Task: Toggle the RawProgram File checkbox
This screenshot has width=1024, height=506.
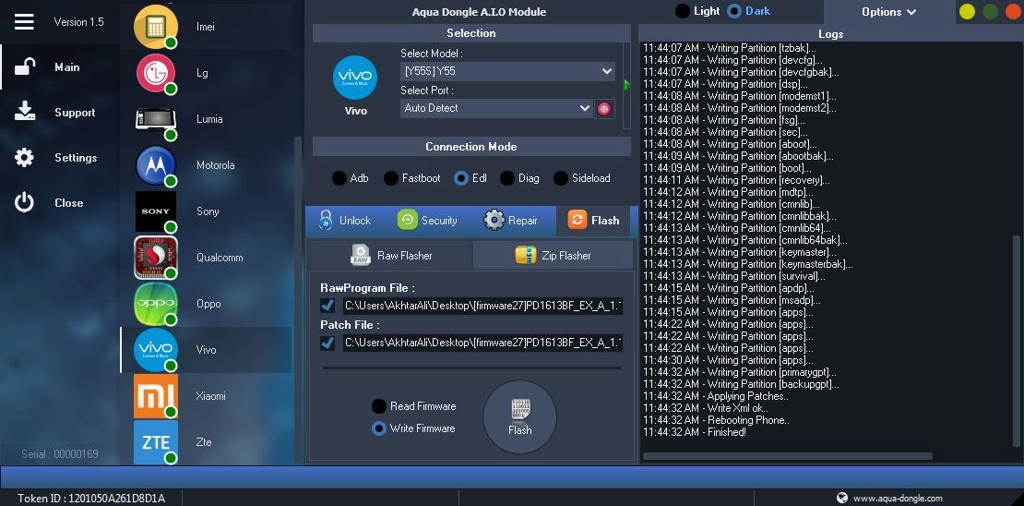Action: click(x=328, y=306)
